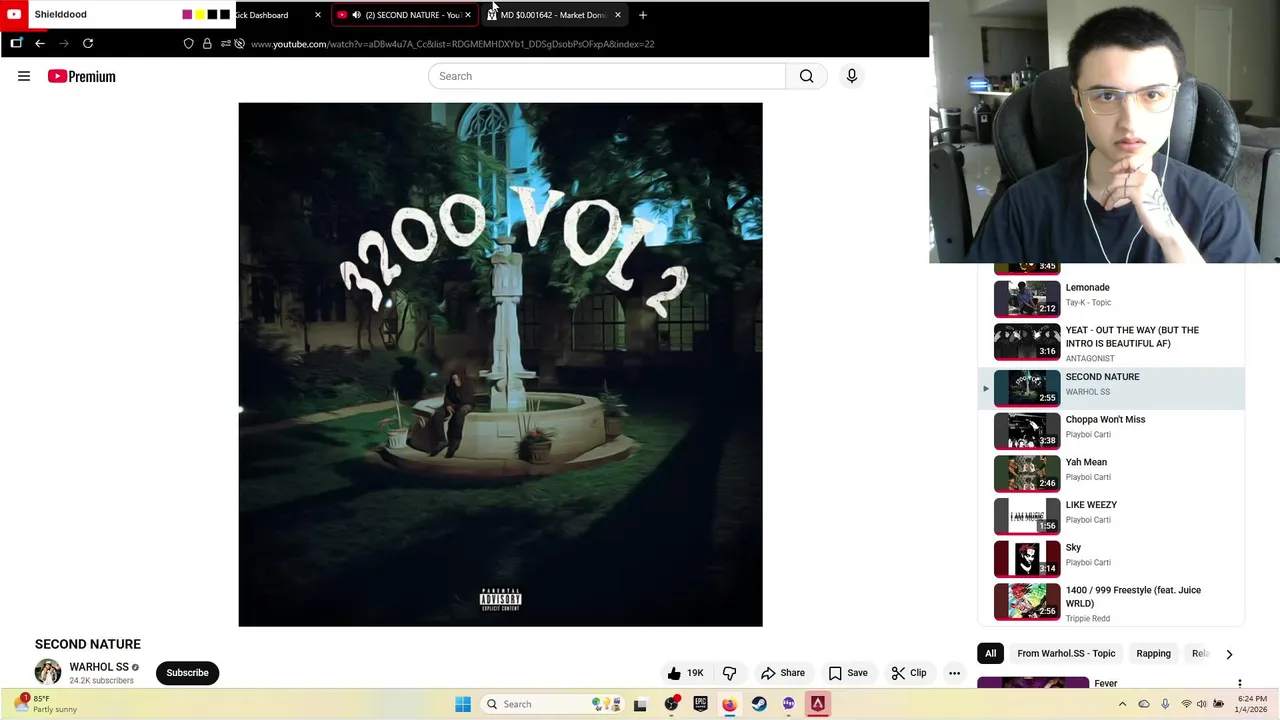Open system volume control in tray
Screen dimensions: 1280x720
pos(1202,704)
